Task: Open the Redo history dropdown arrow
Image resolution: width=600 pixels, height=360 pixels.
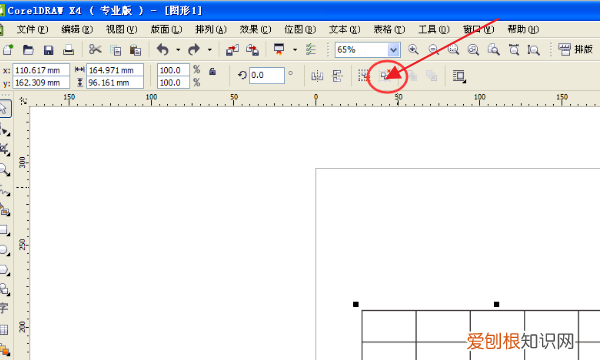Action: point(209,50)
